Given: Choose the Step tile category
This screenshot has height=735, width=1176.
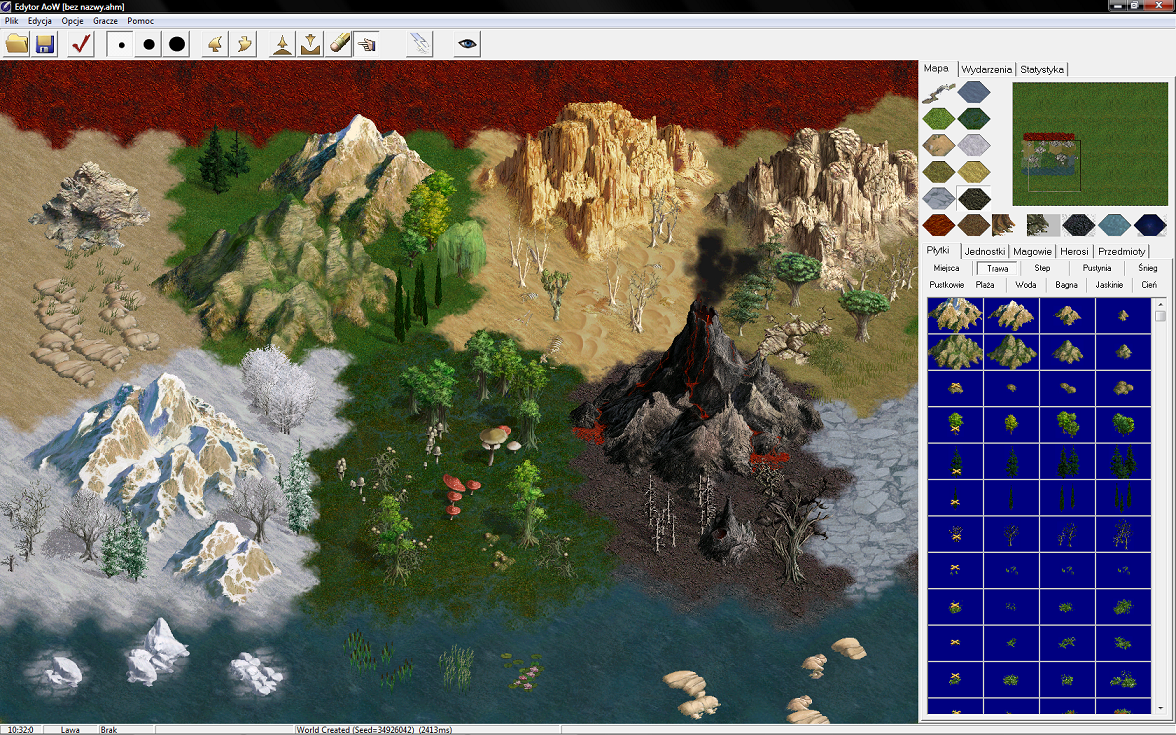Looking at the screenshot, I should click(1042, 268).
